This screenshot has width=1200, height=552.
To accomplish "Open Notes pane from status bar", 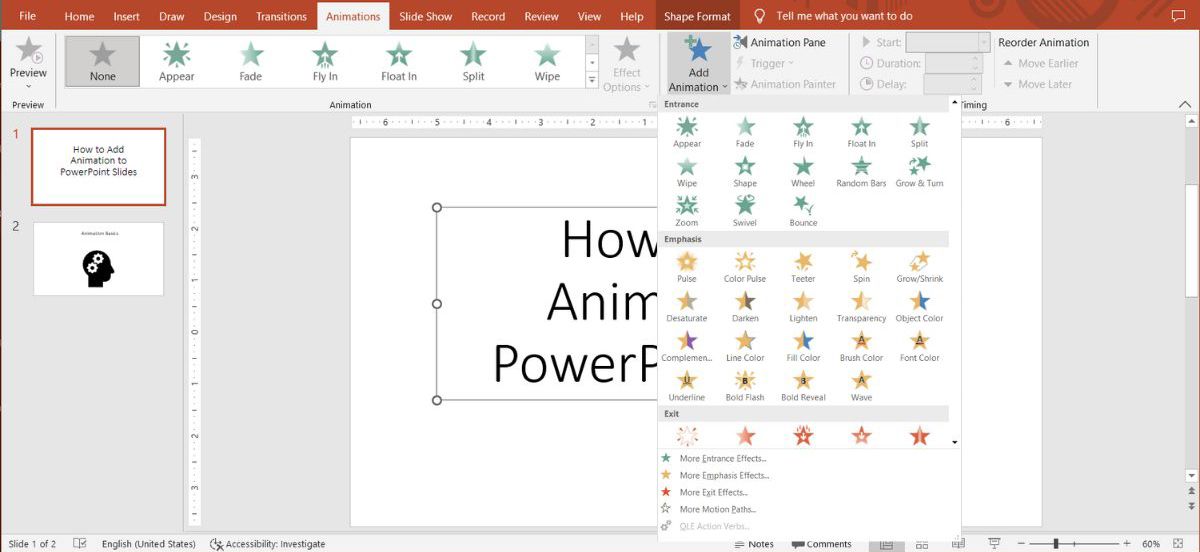I will pos(754,544).
